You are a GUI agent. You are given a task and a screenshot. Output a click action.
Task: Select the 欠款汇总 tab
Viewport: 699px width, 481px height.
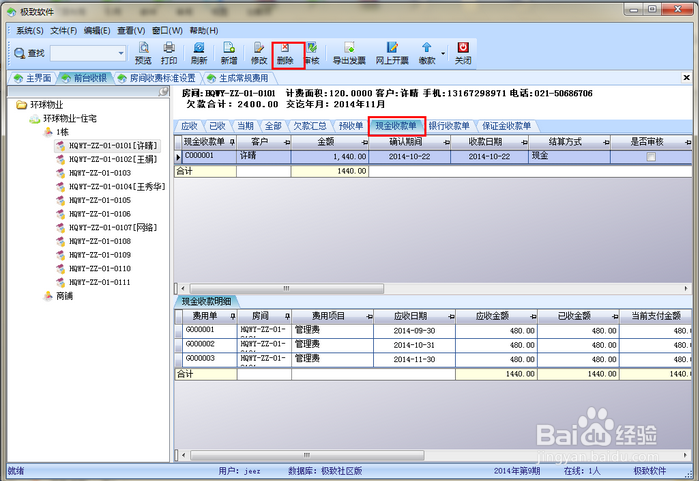310,126
